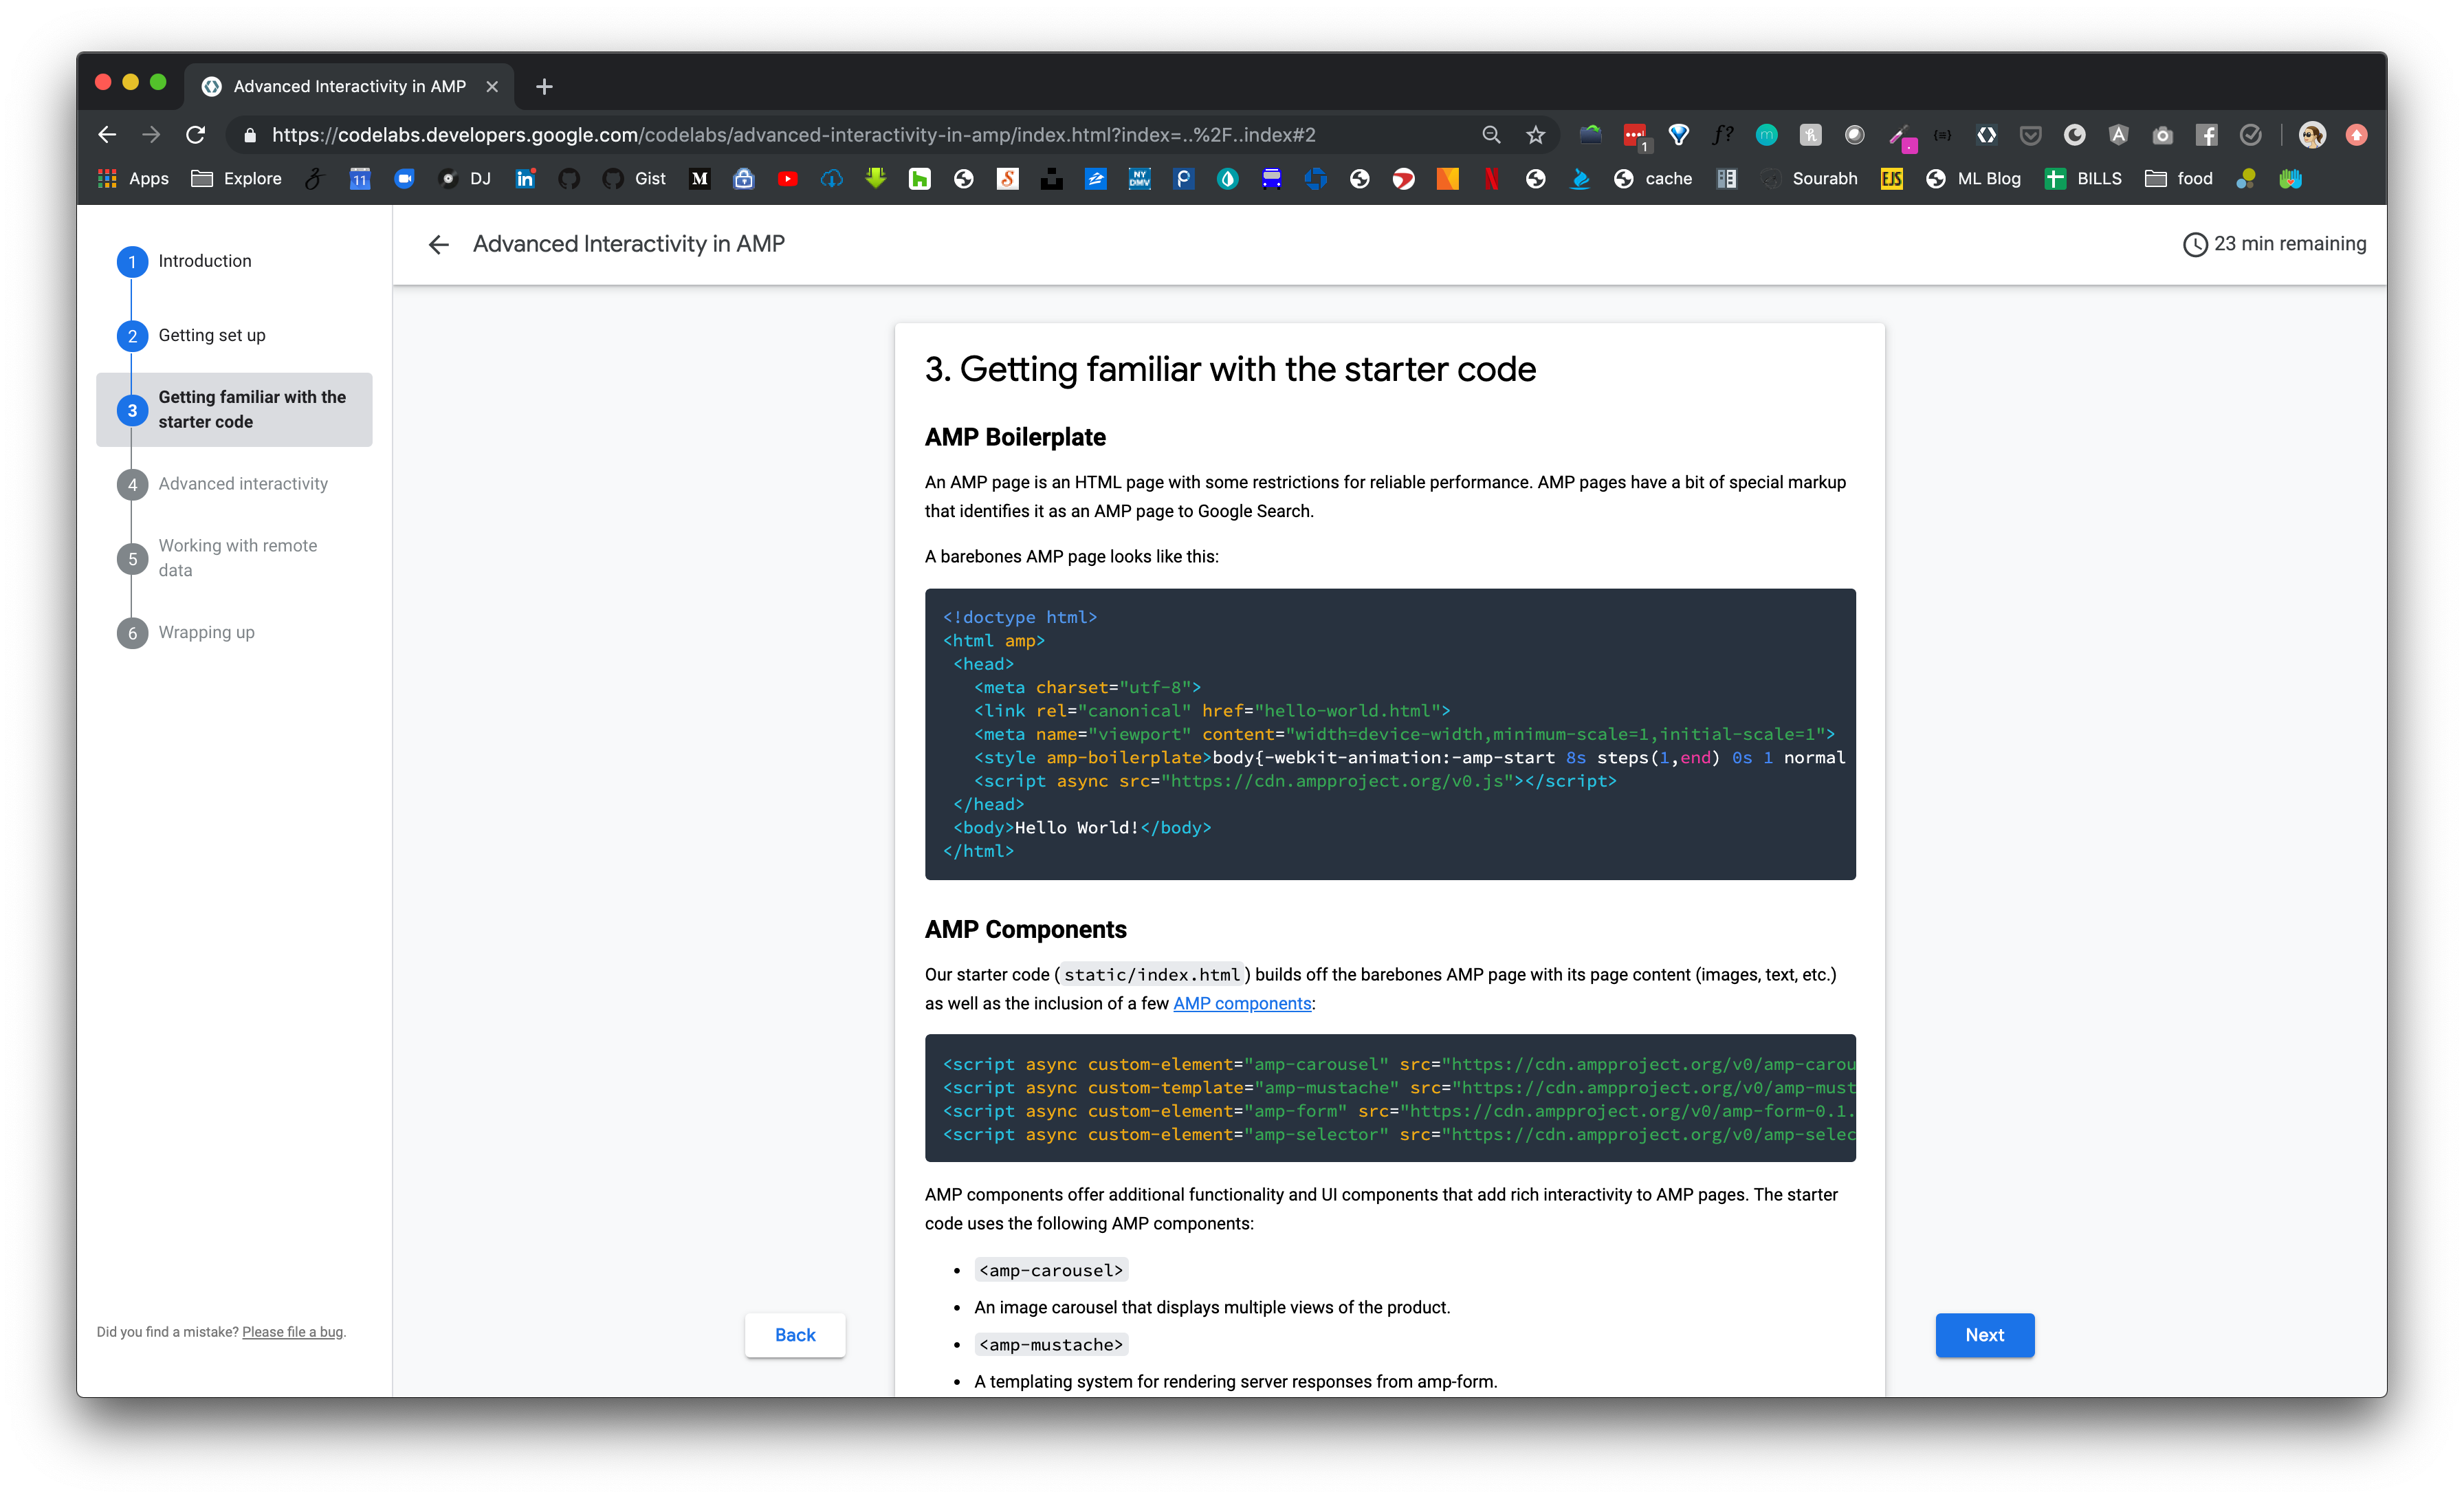Click the AMP Components heading

pyautogui.click(x=1025, y=930)
